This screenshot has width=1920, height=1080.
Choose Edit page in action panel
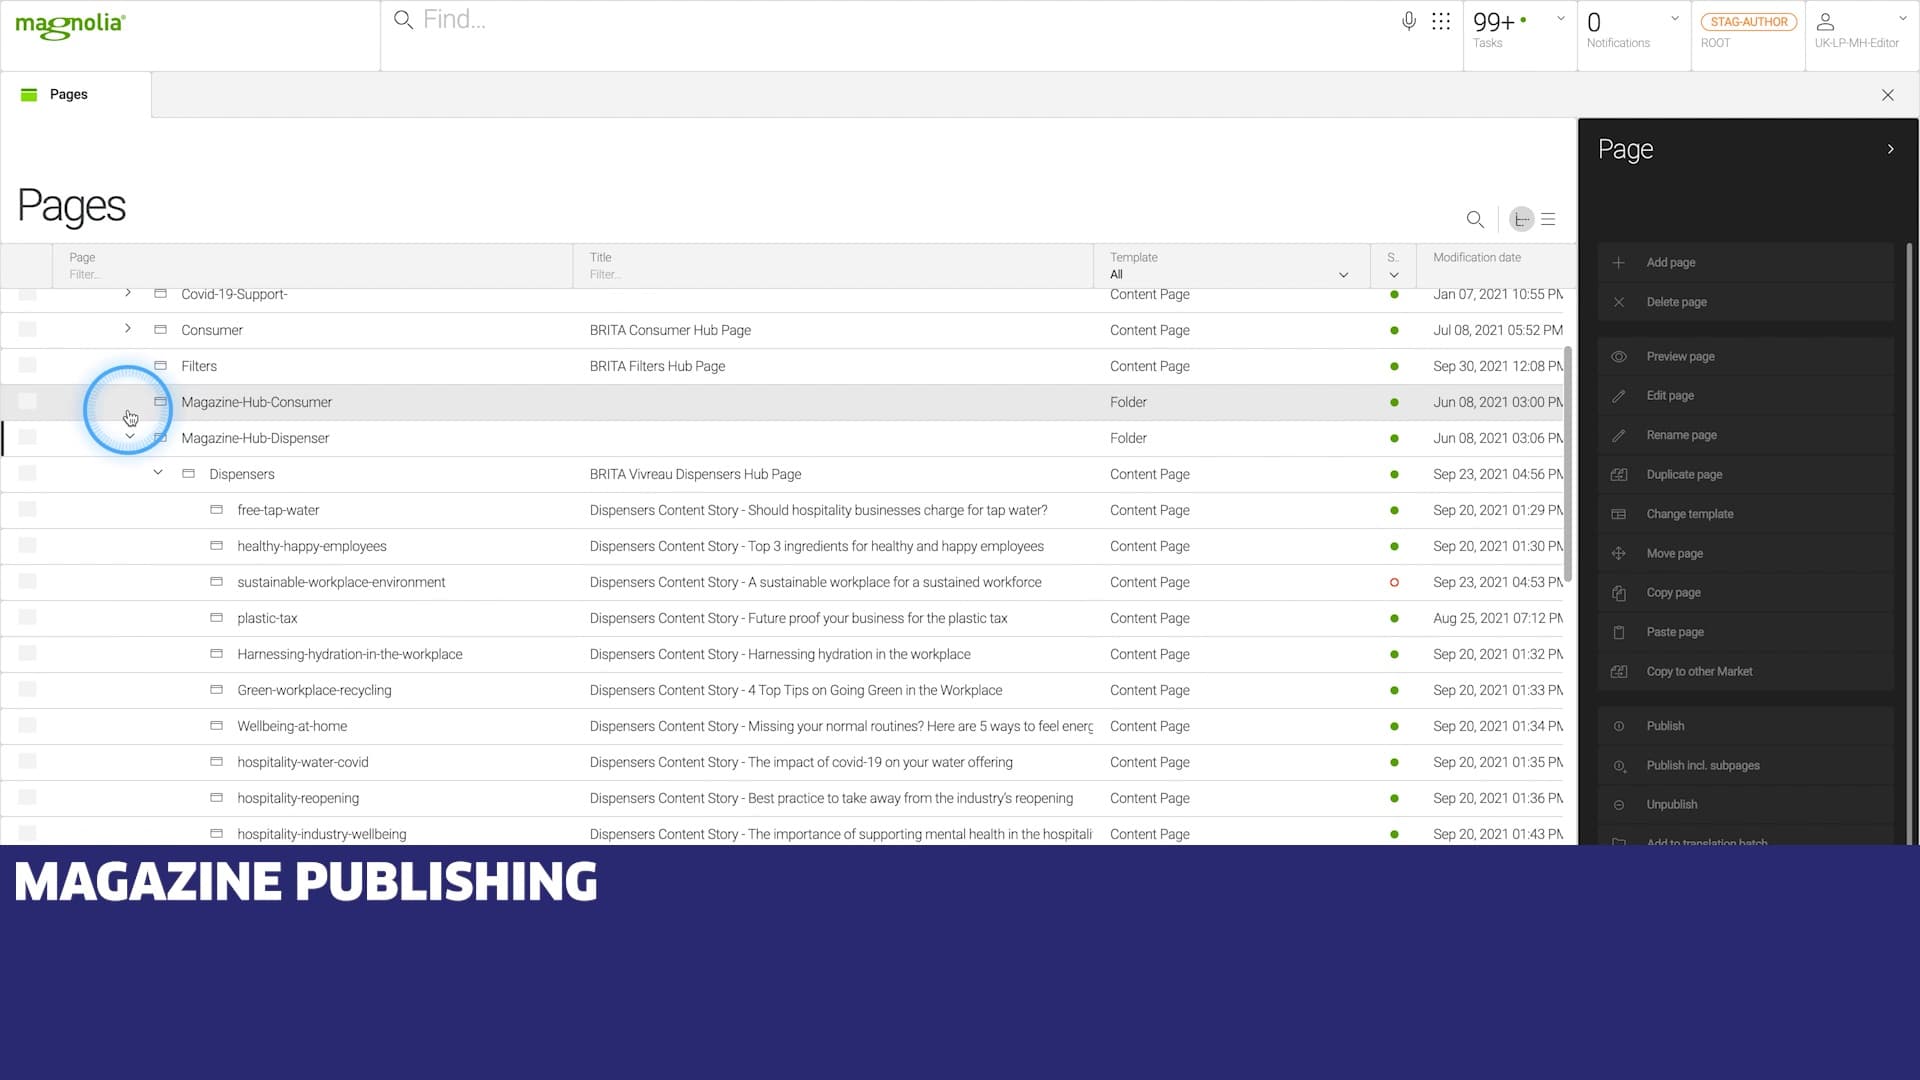point(1745,396)
